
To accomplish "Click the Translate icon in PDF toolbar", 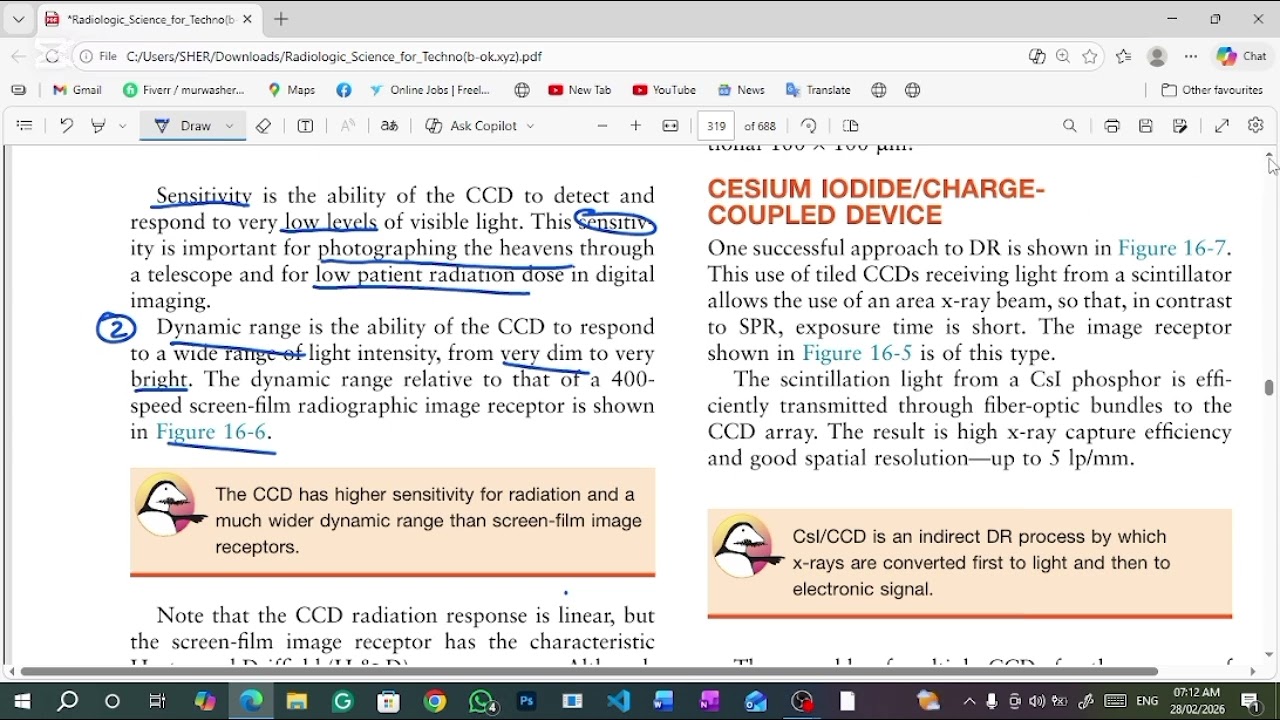I will tap(390, 126).
